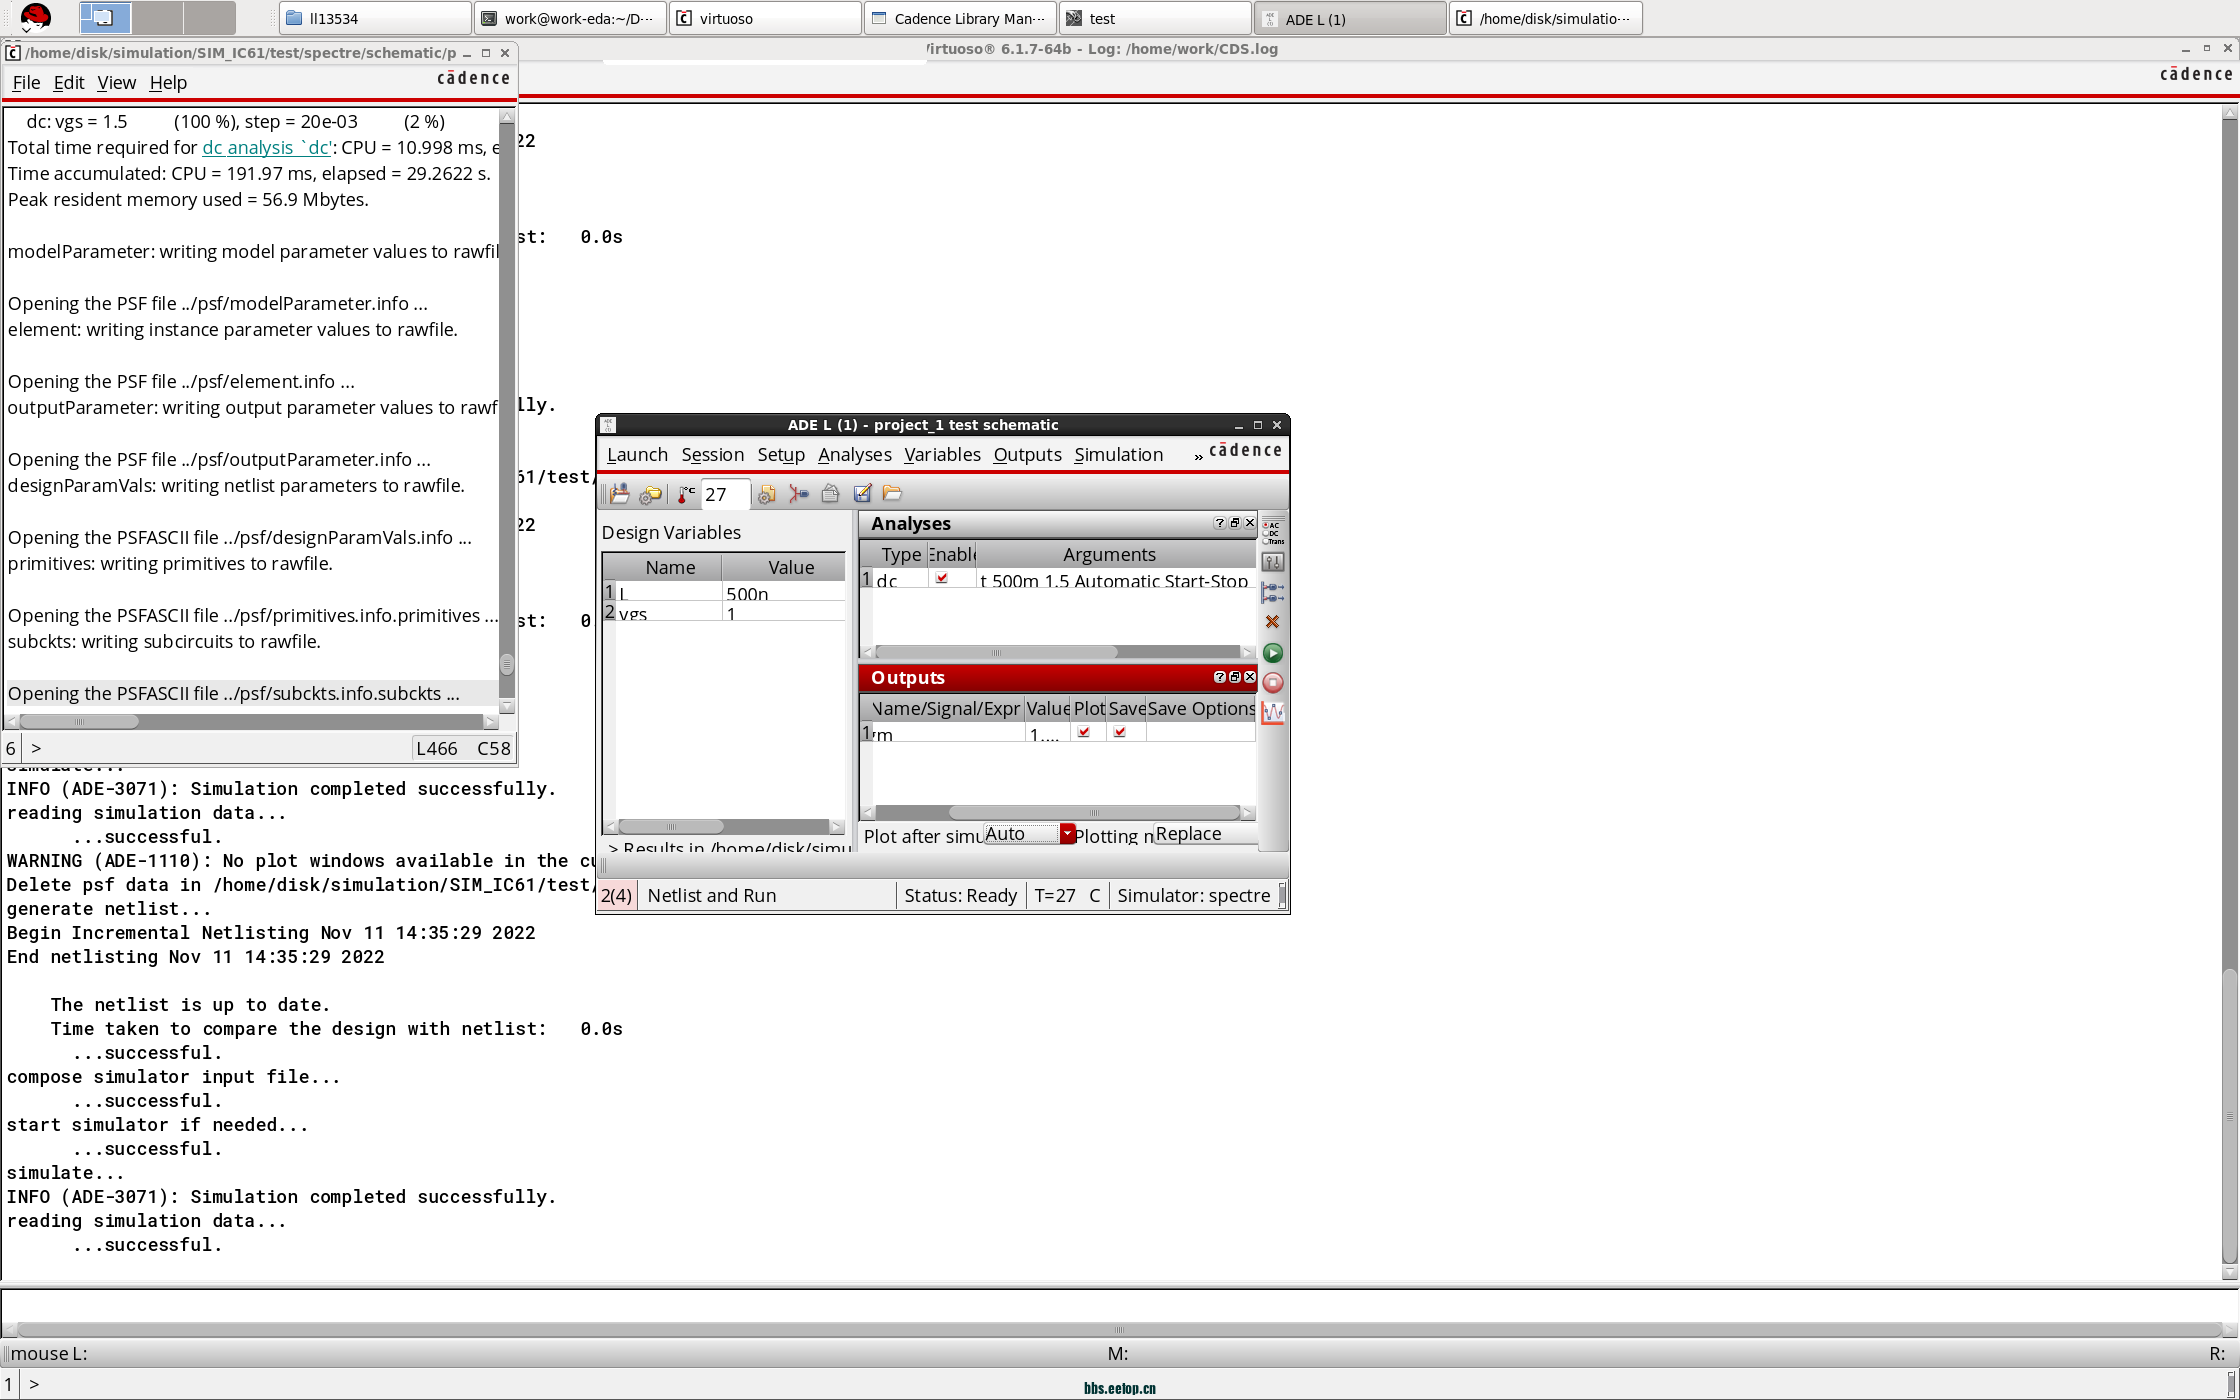Click setup outputs icon in side toolbar
The width and height of the screenshot is (2240, 1400).
coord(1273,593)
